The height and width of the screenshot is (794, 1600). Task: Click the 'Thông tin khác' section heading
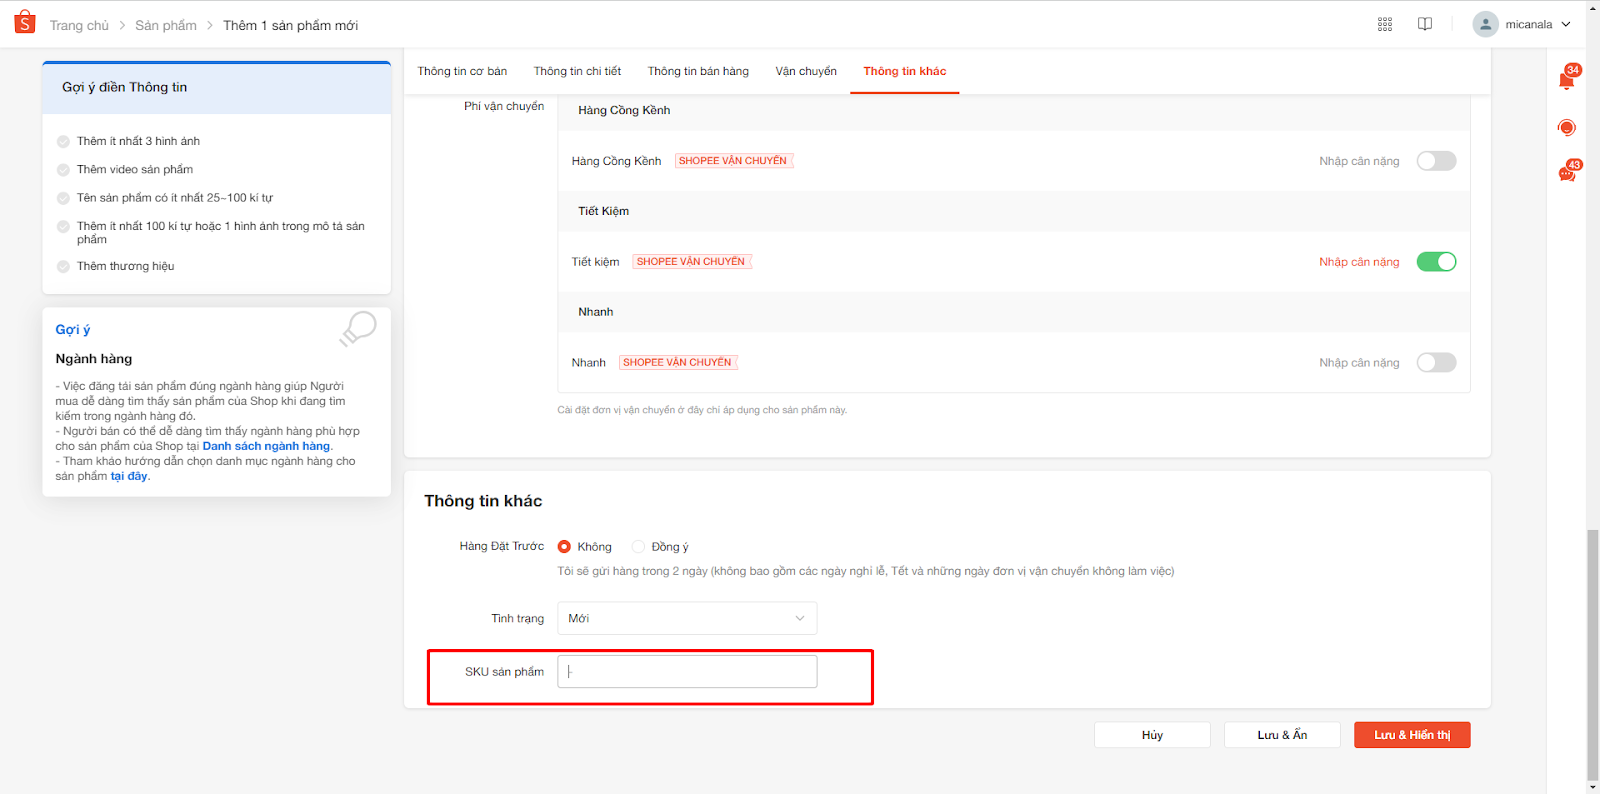coord(483,501)
